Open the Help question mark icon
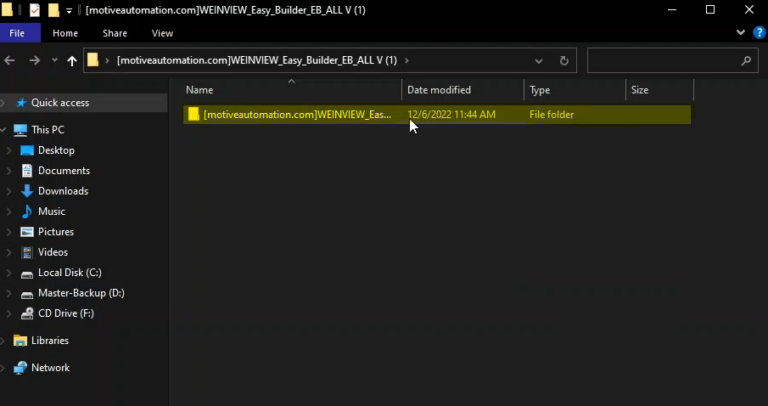Screen dimensions: 768x406 coord(758,33)
